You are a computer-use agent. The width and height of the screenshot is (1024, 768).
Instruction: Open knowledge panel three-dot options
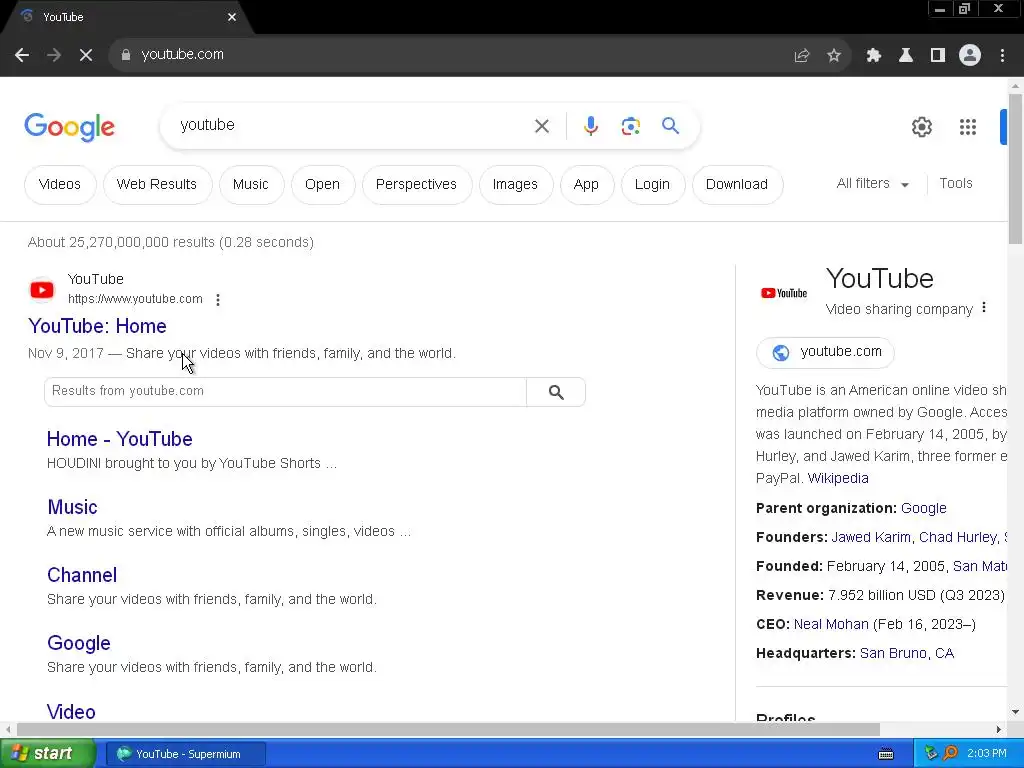pos(984,308)
